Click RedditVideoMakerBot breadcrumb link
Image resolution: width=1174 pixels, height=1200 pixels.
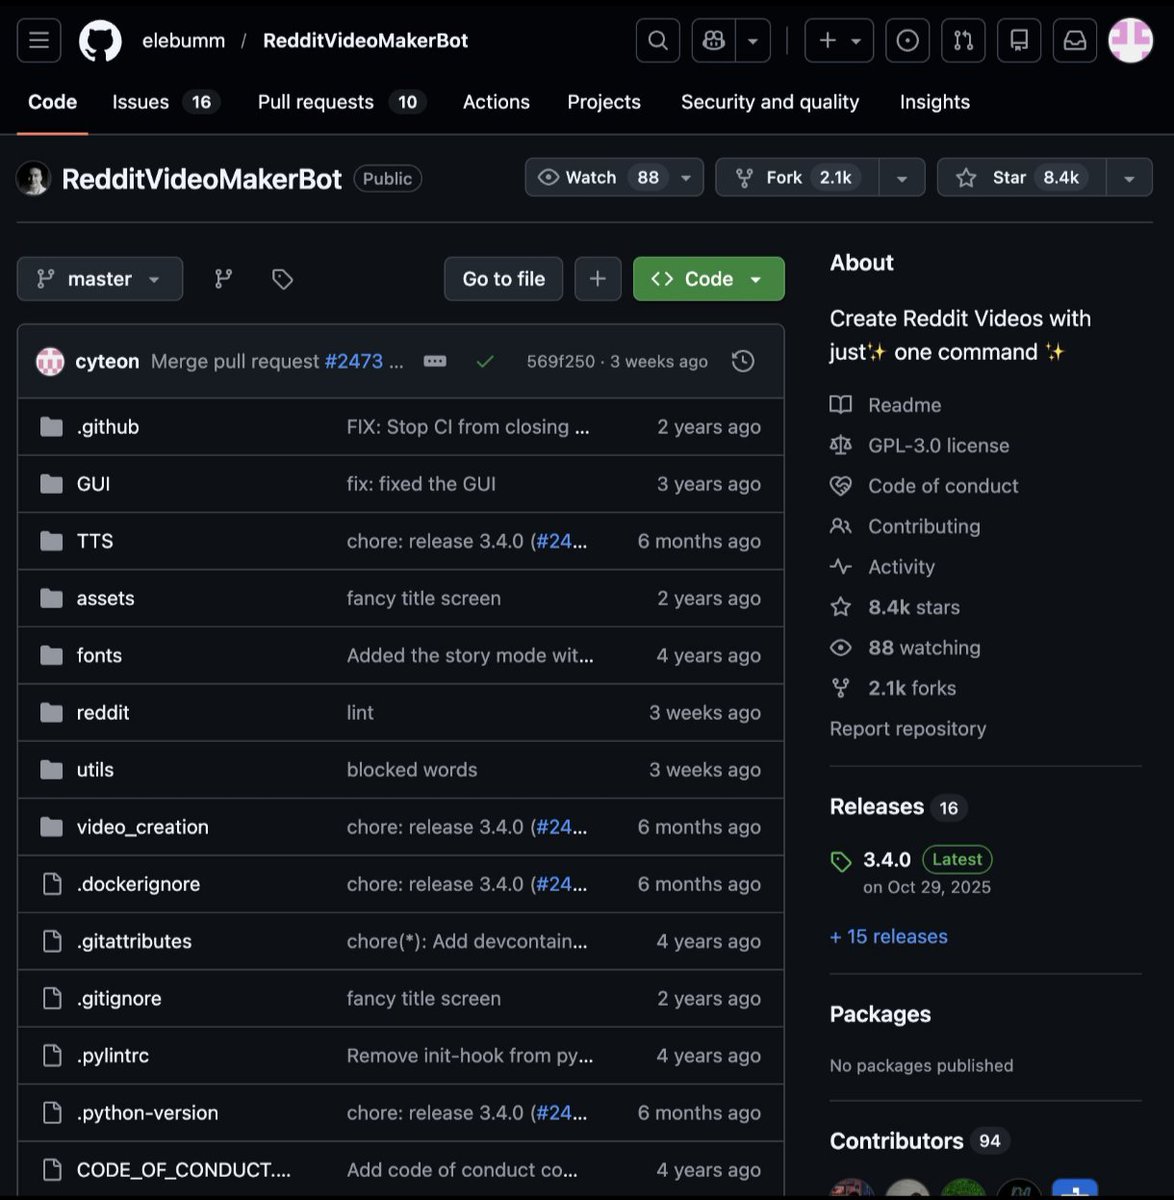point(365,41)
